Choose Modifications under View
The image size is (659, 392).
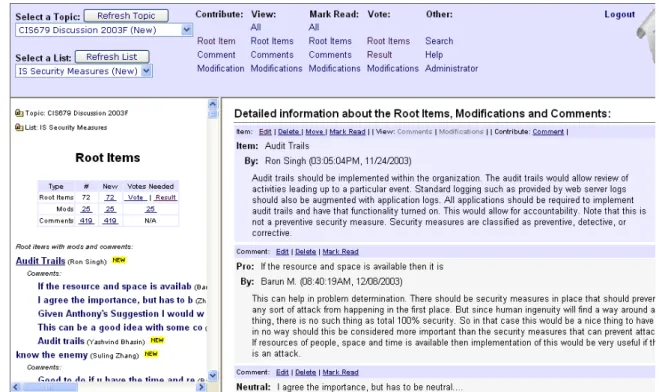pyautogui.click(x=276, y=68)
